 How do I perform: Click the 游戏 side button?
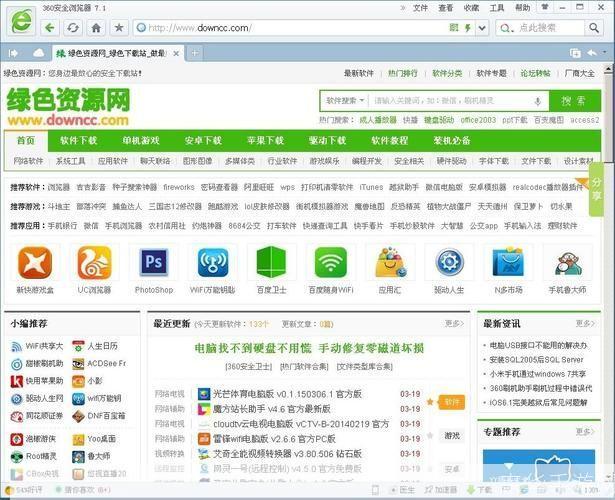[452, 436]
